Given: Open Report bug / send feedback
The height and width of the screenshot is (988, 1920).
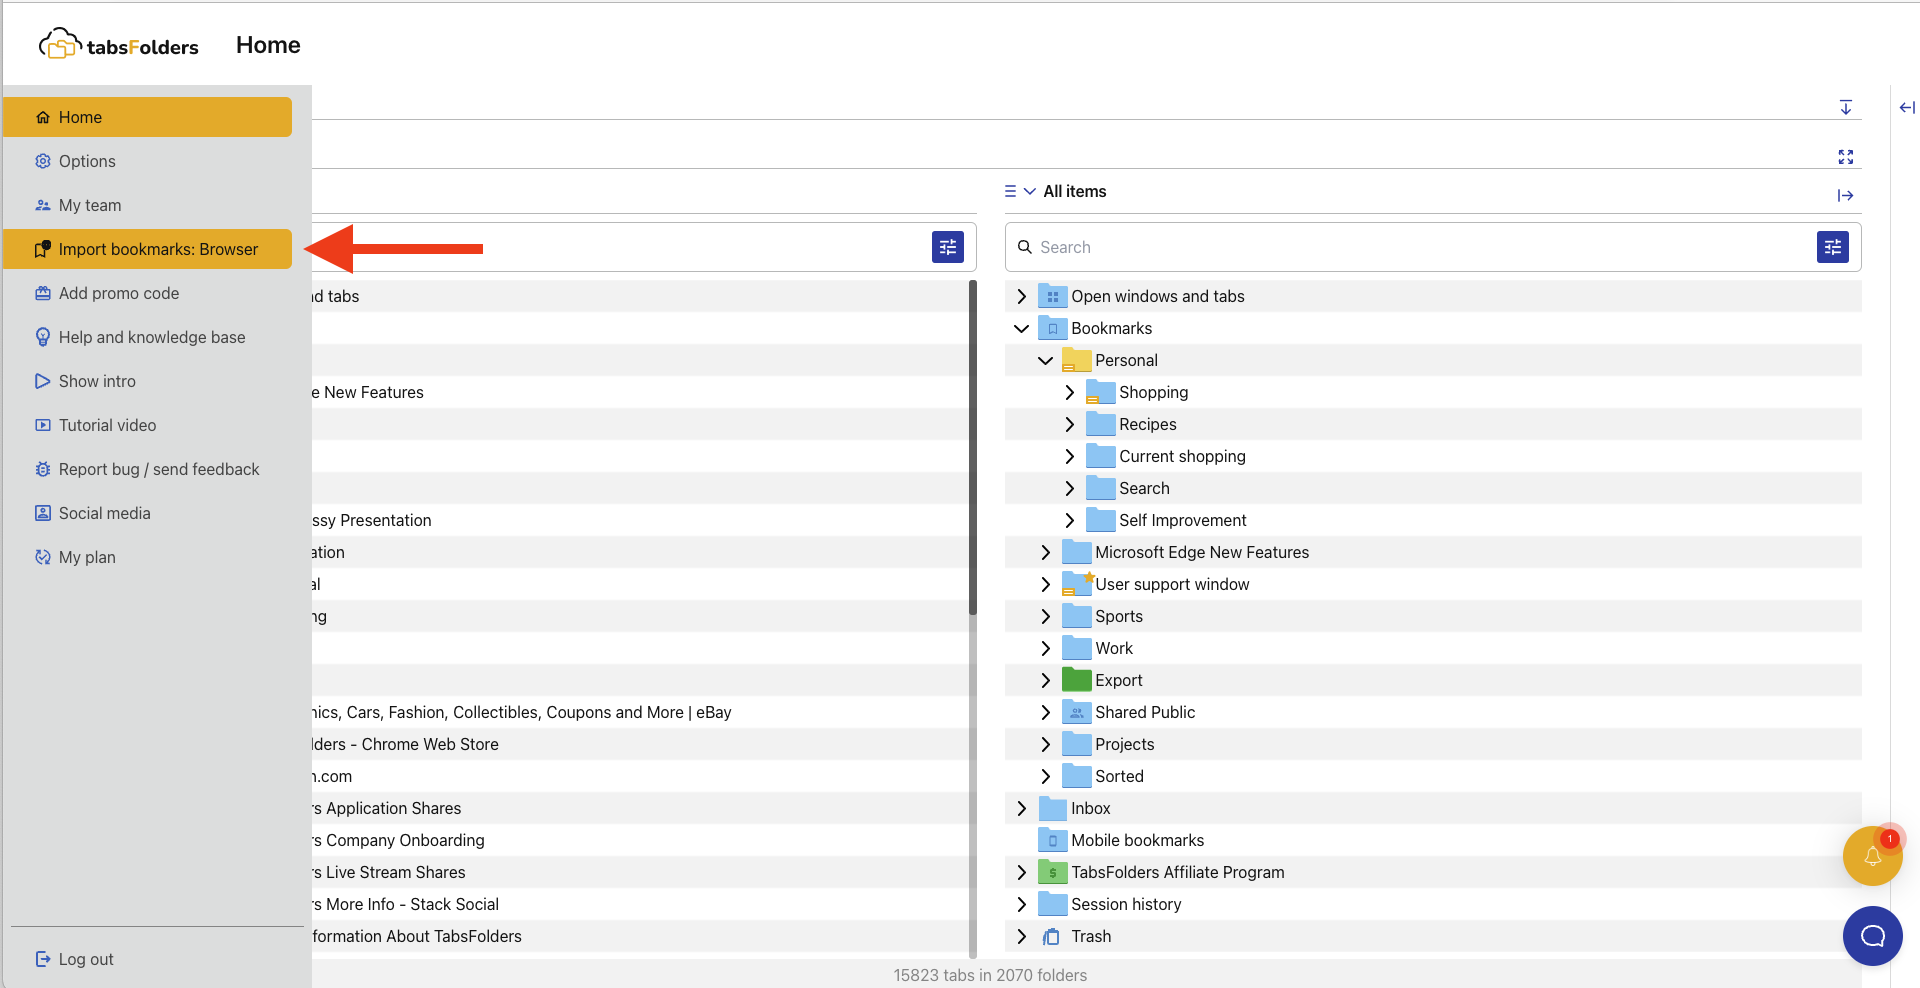Looking at the screenshot, I should 148,469.
